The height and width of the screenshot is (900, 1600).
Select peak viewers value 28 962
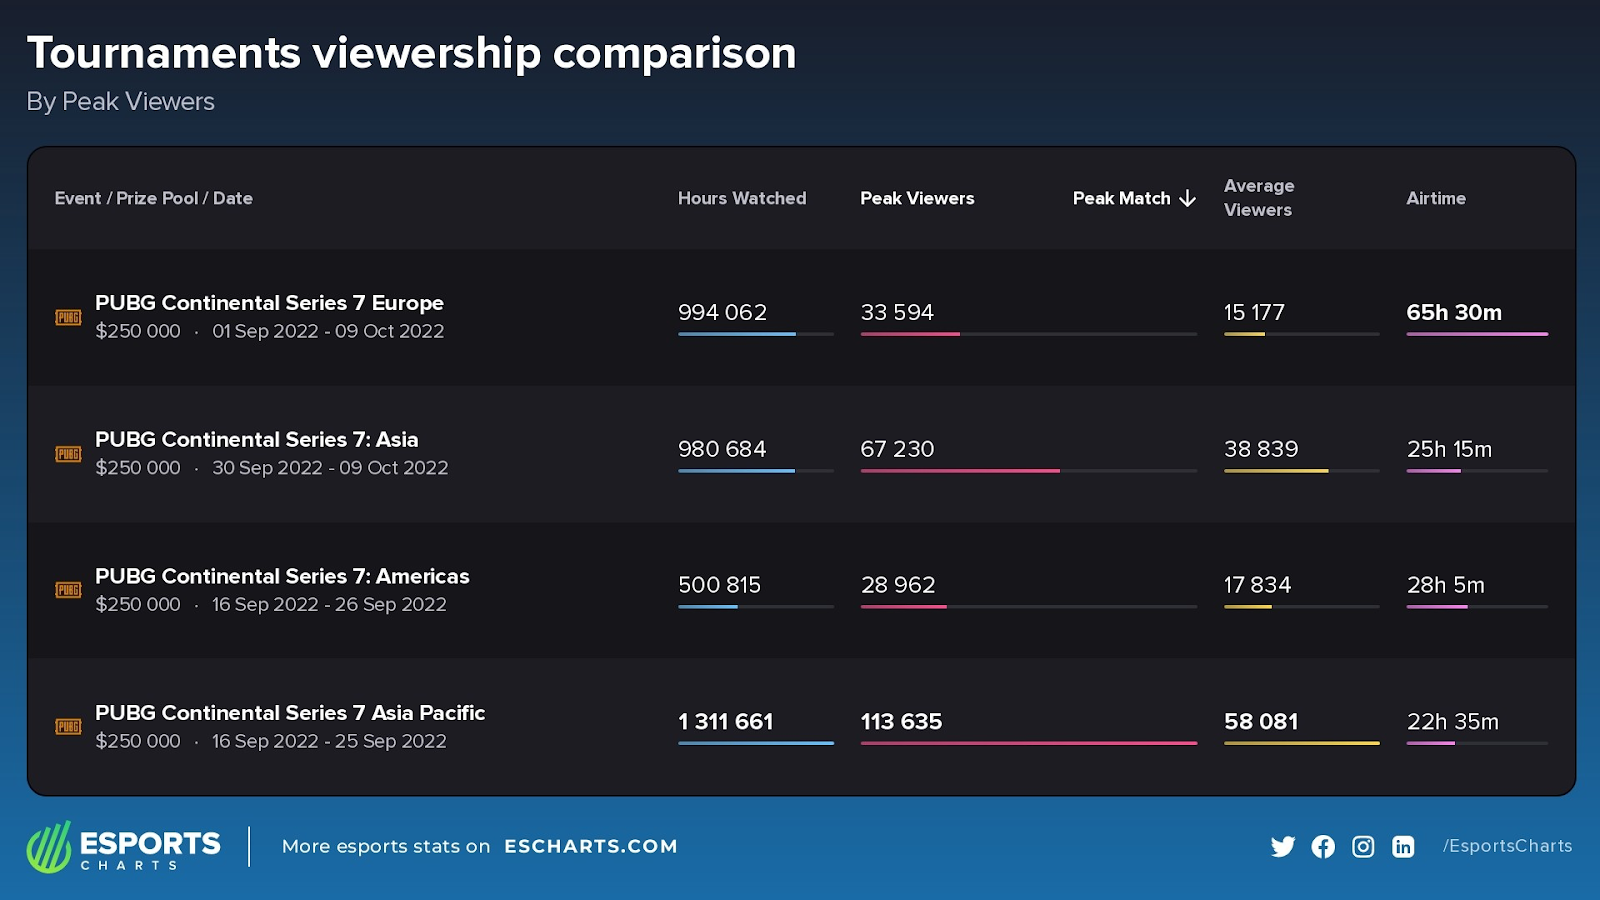click(x=898, y=585)
